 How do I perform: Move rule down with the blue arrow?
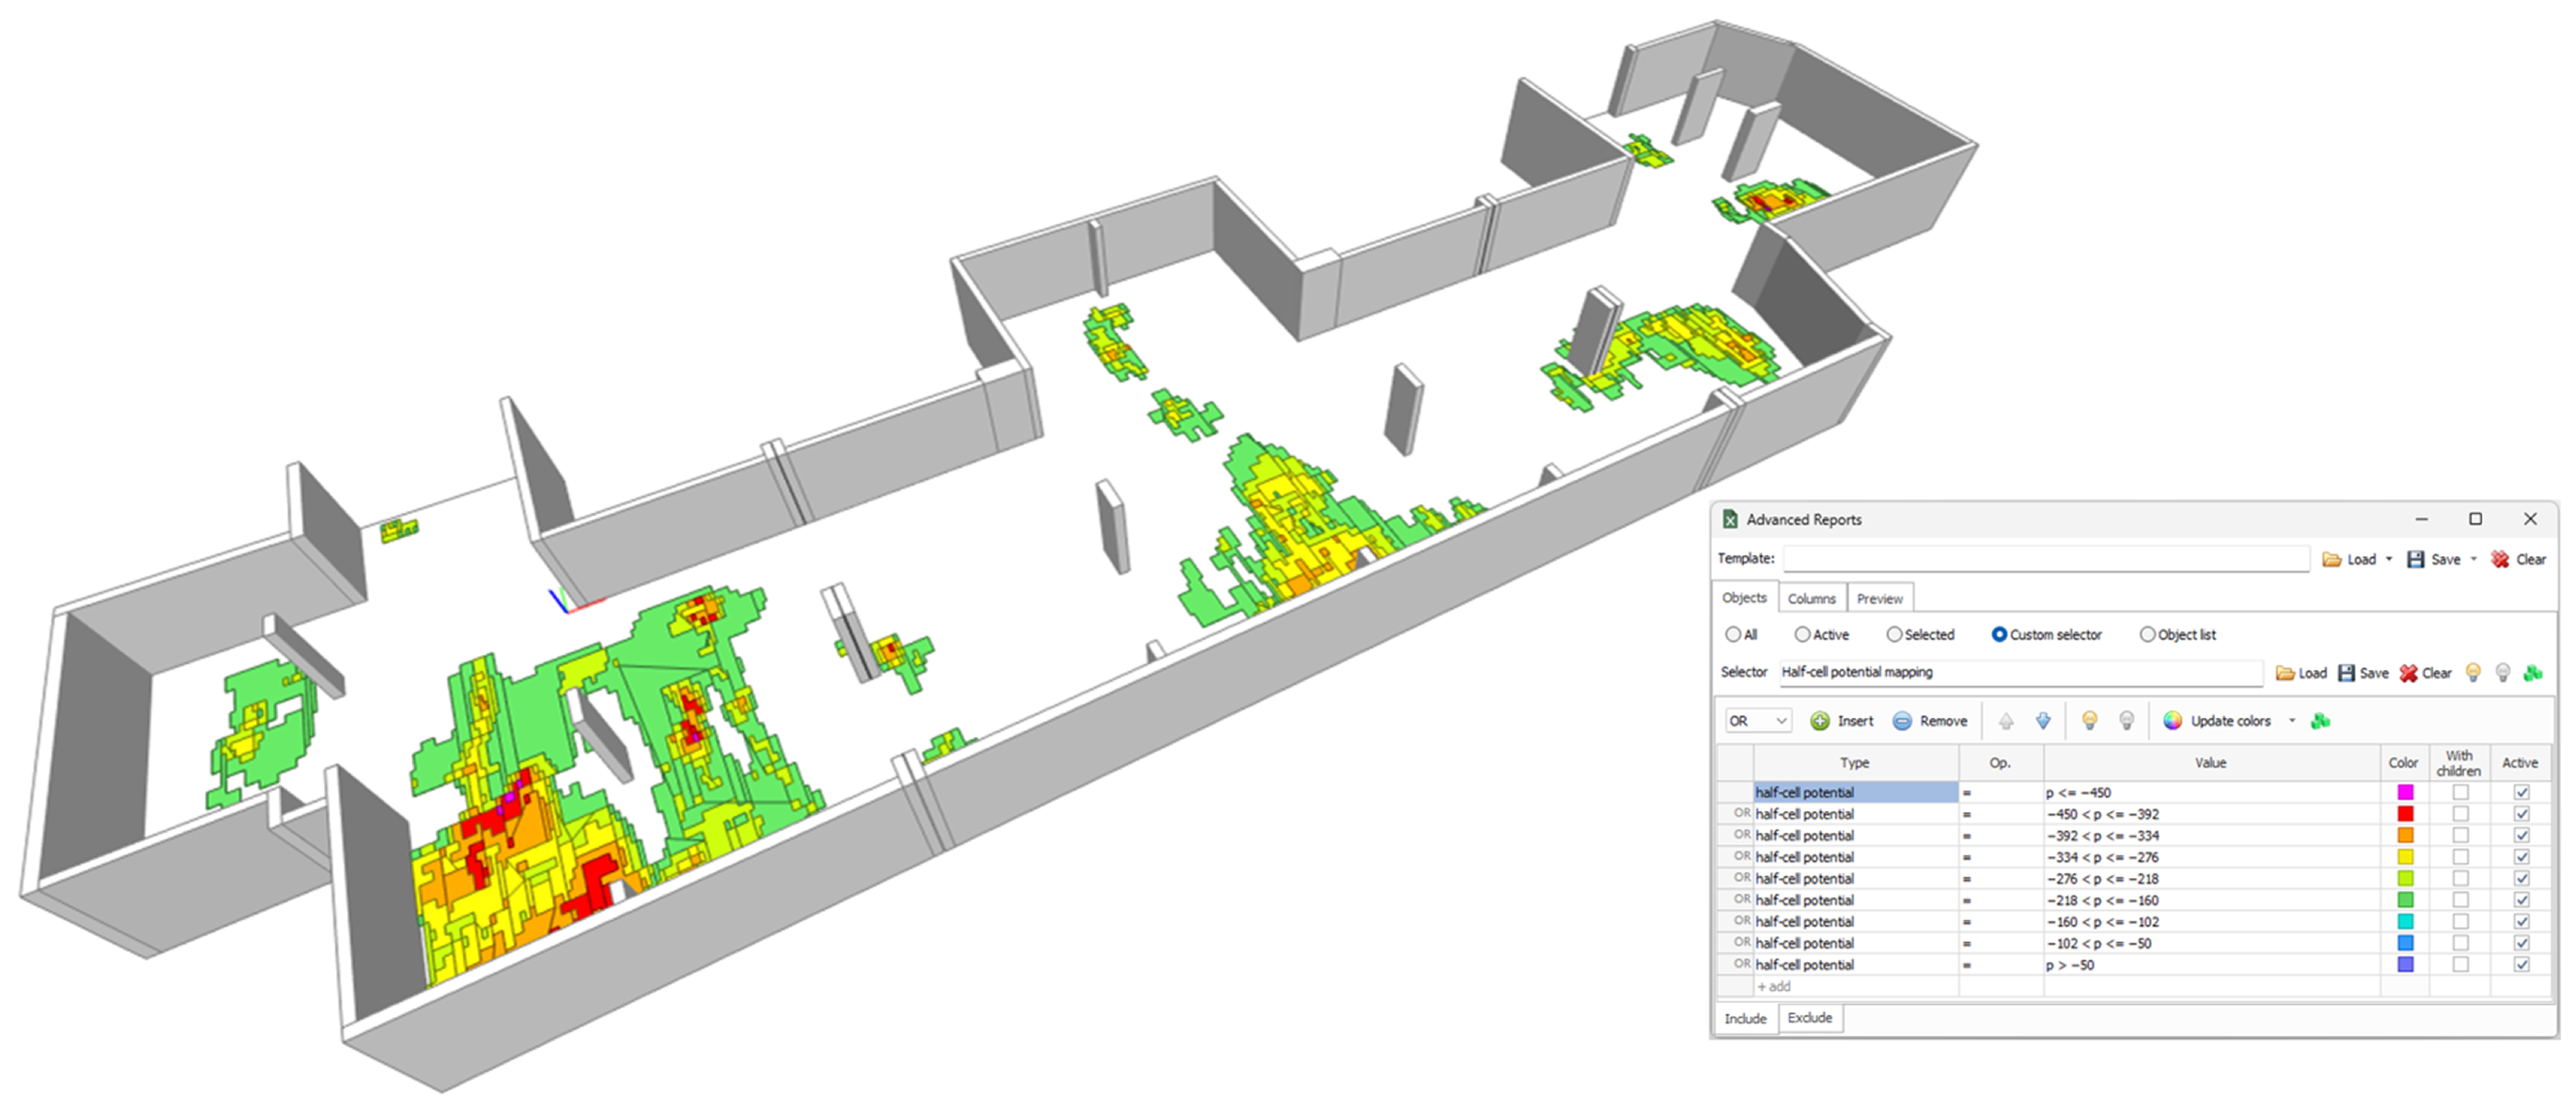[x=2043, y=721]
